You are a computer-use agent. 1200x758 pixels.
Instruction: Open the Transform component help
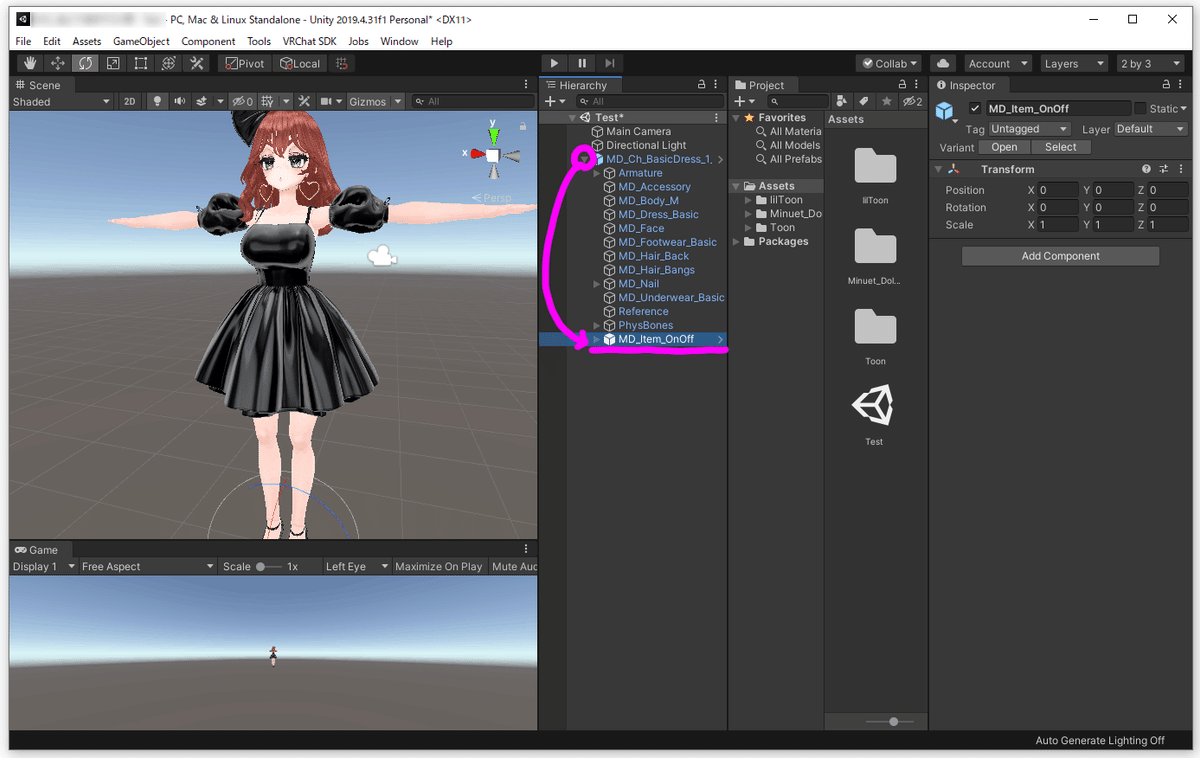click(x=1147, y=169)
